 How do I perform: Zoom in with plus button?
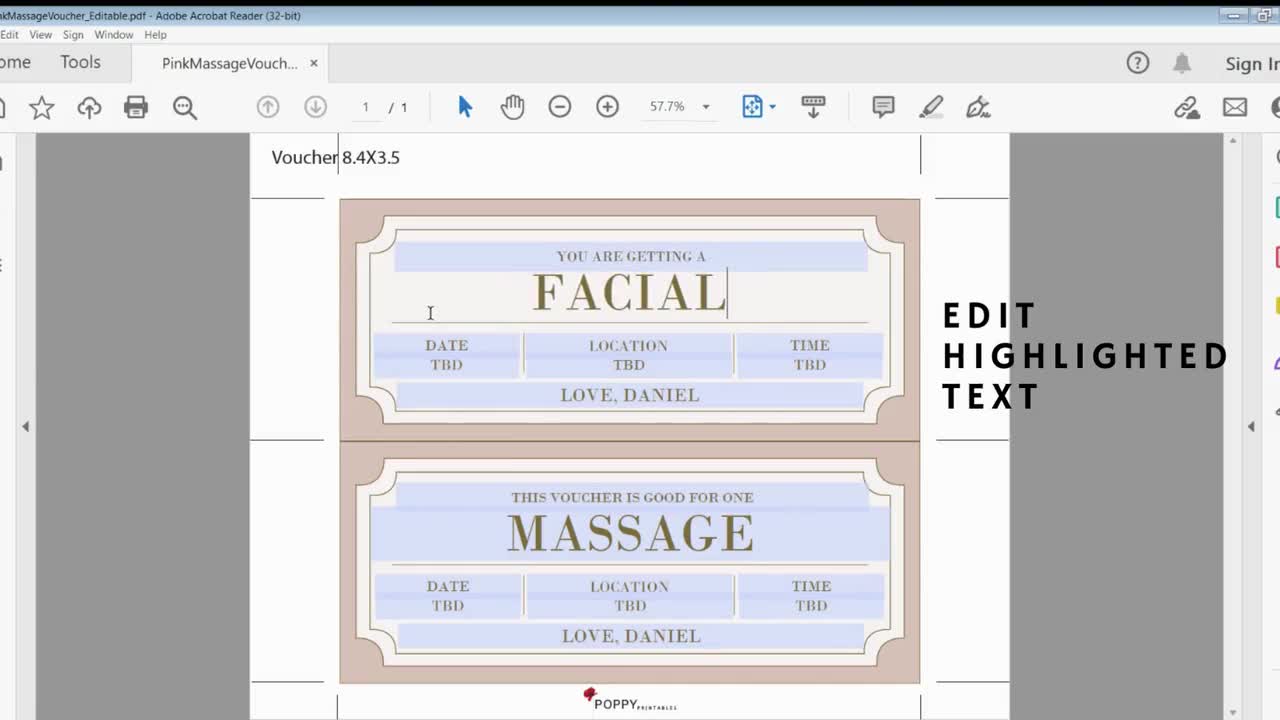coord(607,107)
